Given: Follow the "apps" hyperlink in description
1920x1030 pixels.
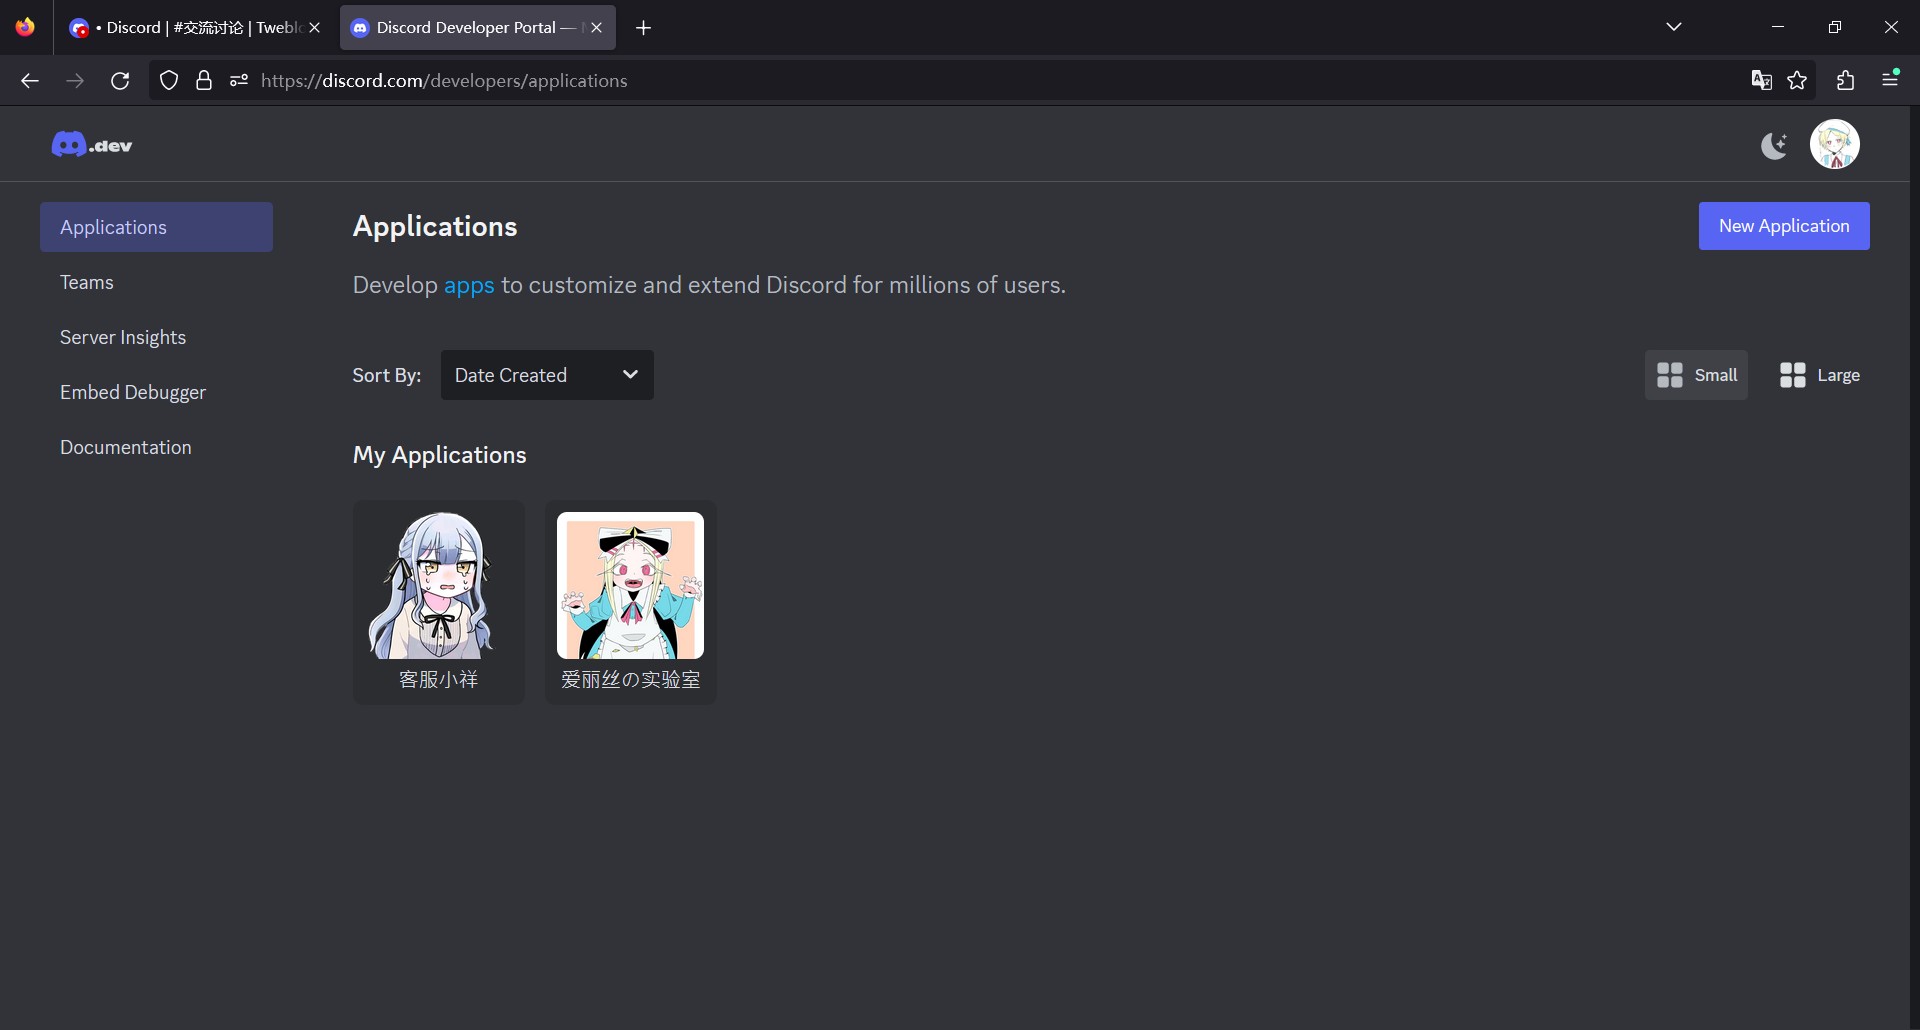Looking at the screenshot, I should pyautogui.click(x=469, y=286).
